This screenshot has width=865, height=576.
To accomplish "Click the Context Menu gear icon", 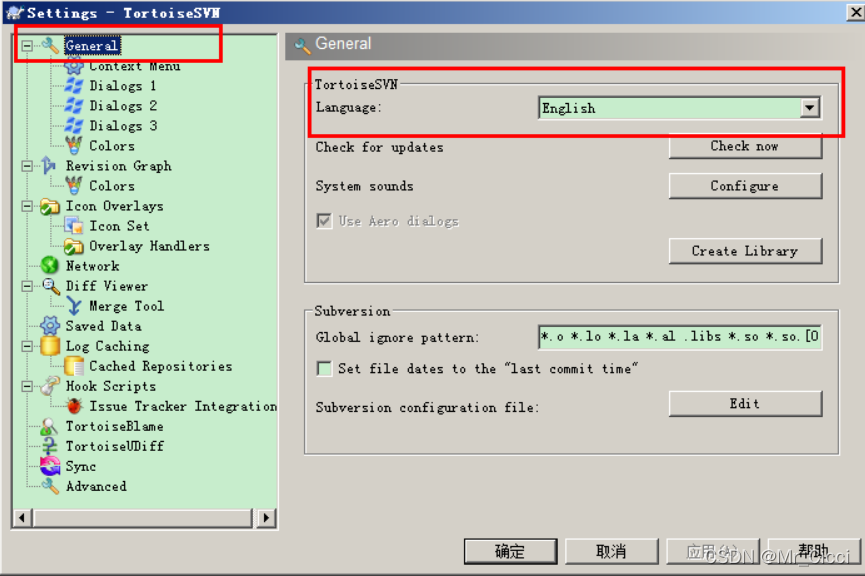I will 73,66.
